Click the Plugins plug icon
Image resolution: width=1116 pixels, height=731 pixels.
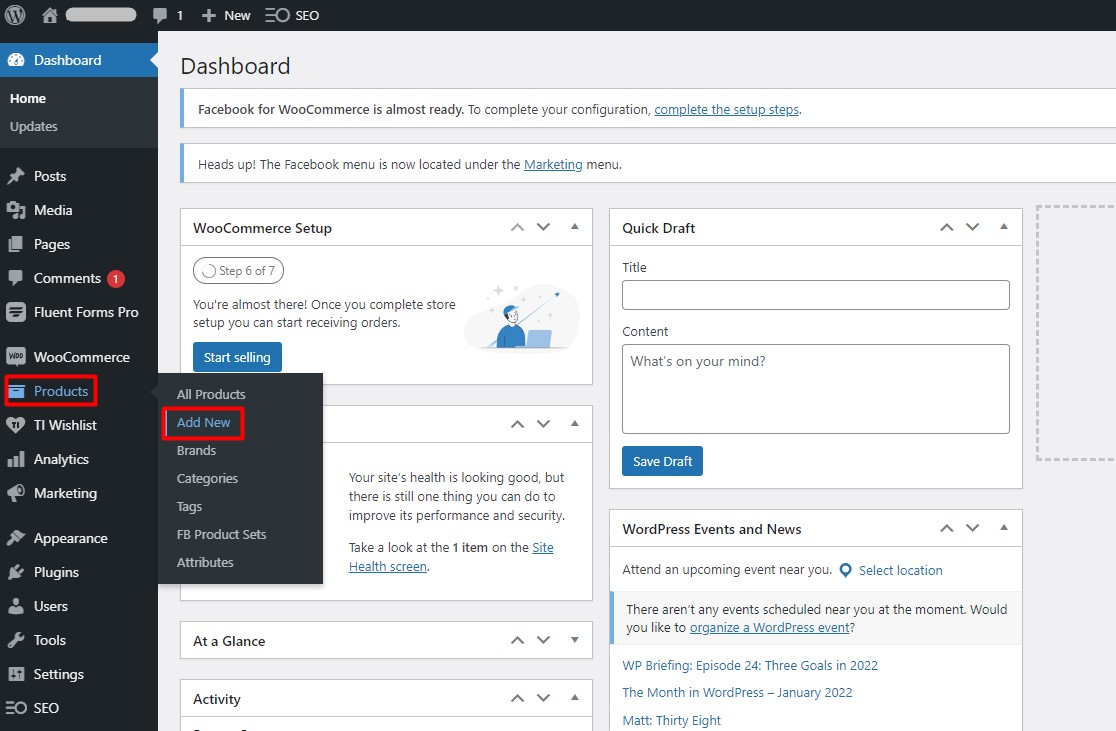(16, 572)
